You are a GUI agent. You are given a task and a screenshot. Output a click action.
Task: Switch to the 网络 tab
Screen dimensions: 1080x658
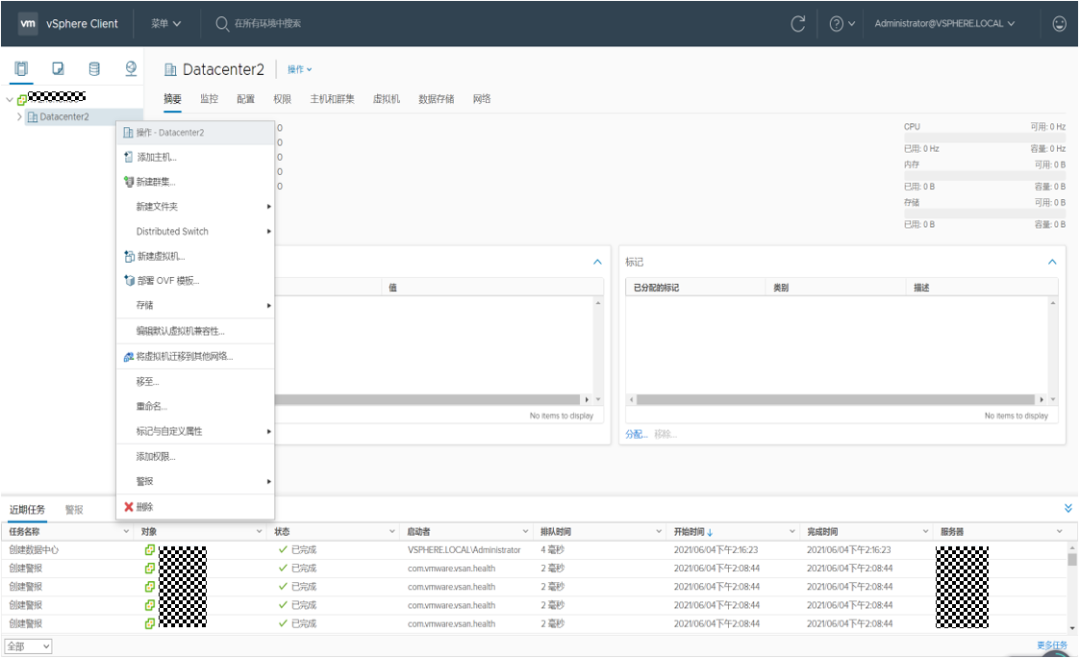(481, 99)
